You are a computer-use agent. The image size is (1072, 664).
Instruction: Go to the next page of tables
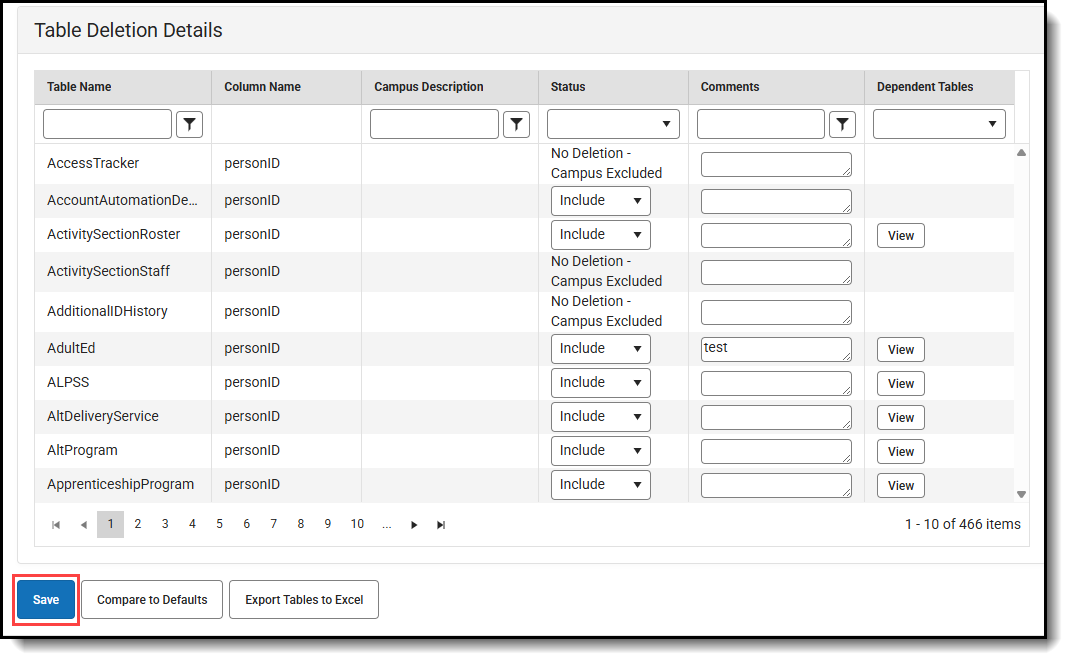[414, 524]
